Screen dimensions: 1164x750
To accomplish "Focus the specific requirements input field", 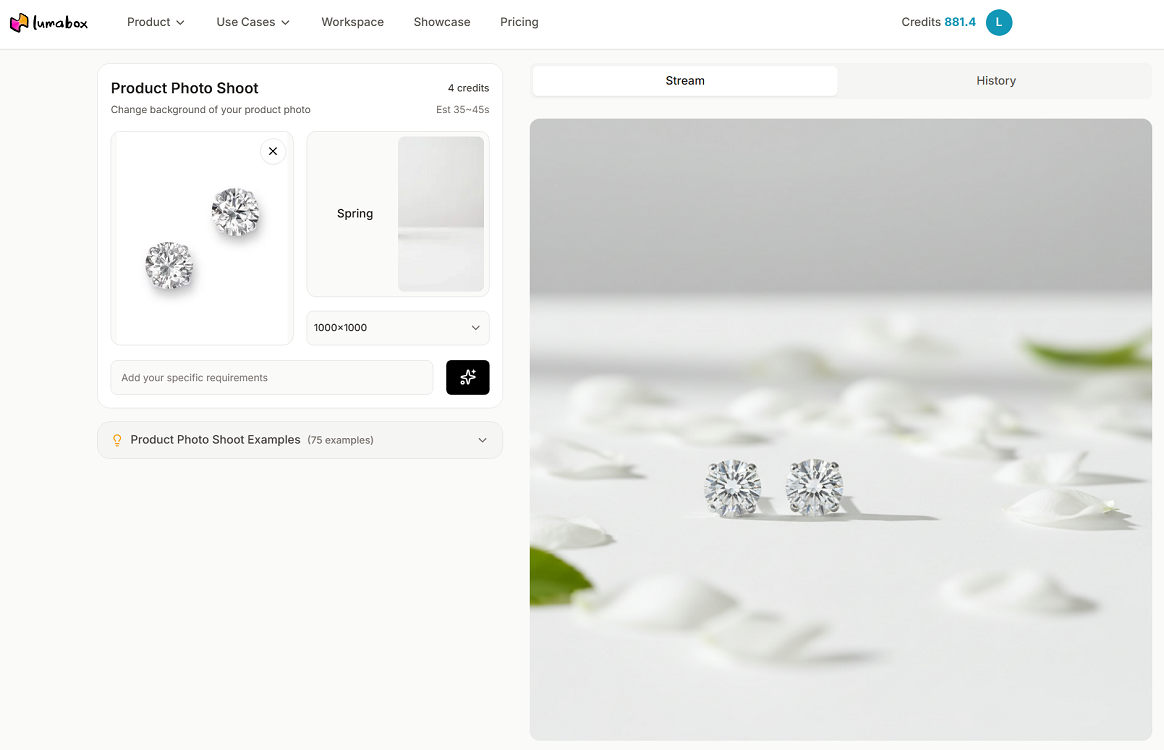I will coord(272,377).
